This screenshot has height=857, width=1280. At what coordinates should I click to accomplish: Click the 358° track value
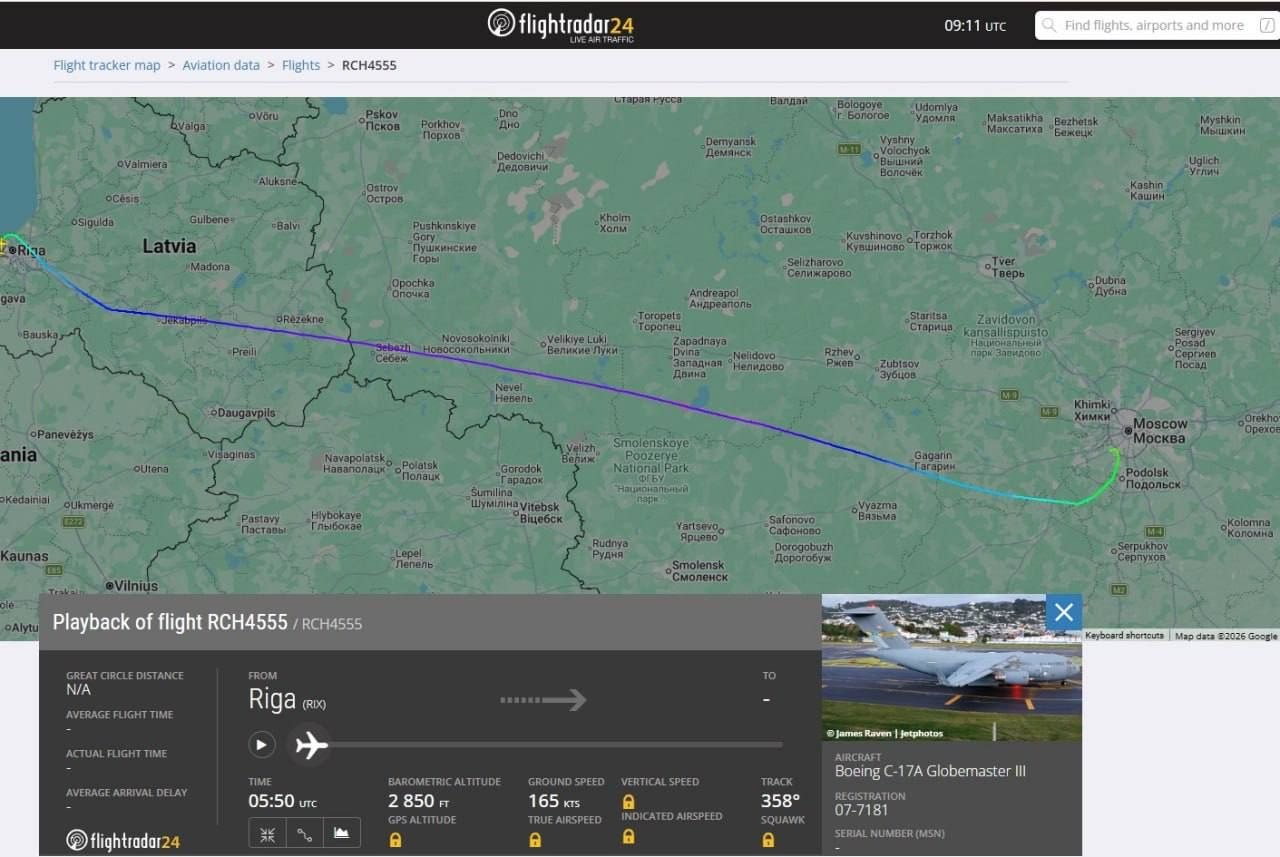pos(780,801)
